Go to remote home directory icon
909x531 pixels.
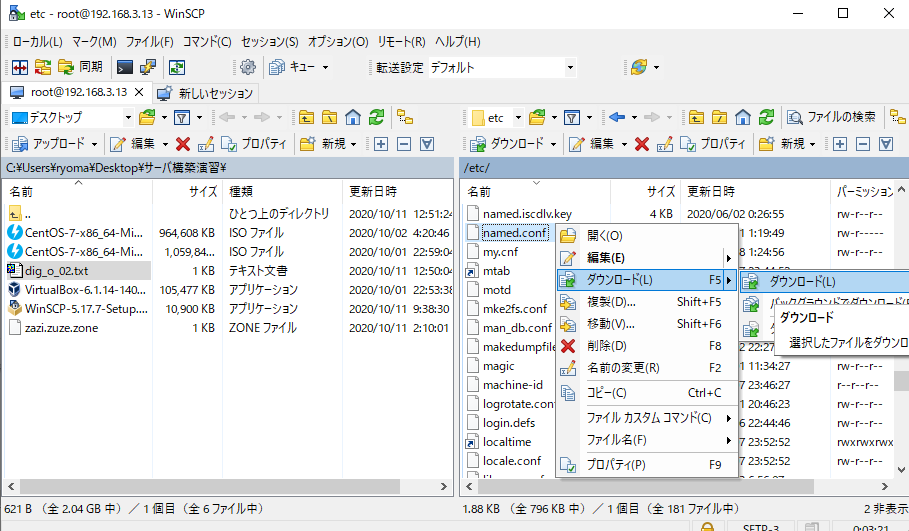tap(743, 118)
